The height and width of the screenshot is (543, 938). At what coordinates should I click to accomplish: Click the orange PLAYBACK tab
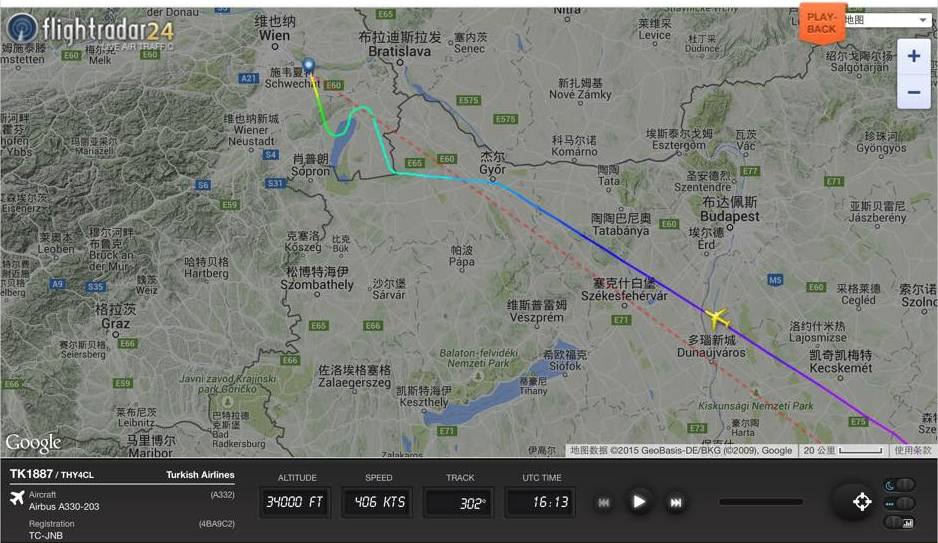click(822, 23)
